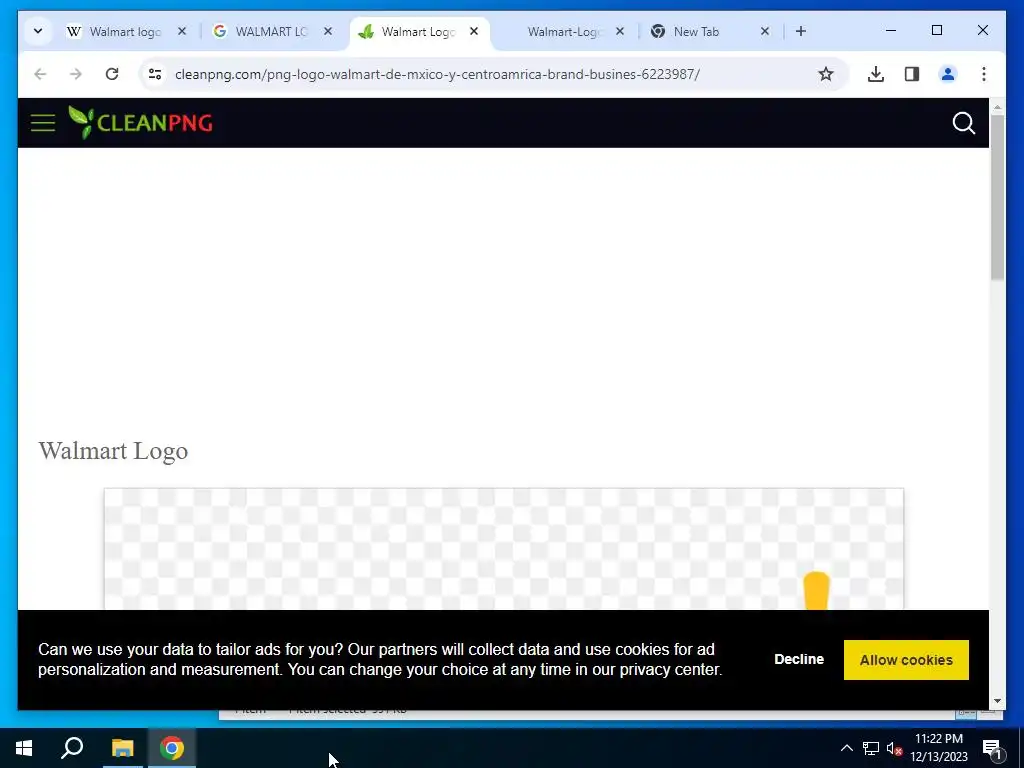Open the clock showing 11:22 PM
Viewport: 1024px width, 768px height.
pos(939,748)
